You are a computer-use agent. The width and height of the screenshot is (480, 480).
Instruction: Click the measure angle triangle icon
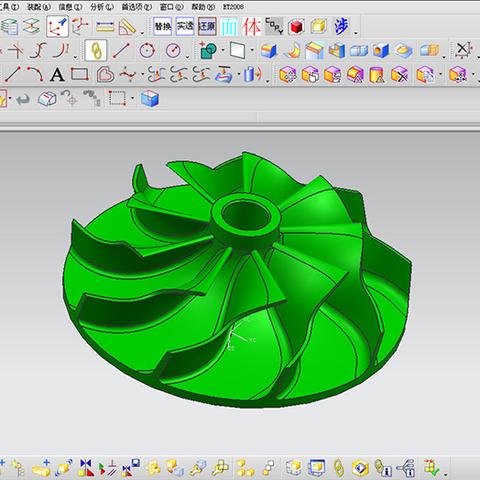click(128, 27)
